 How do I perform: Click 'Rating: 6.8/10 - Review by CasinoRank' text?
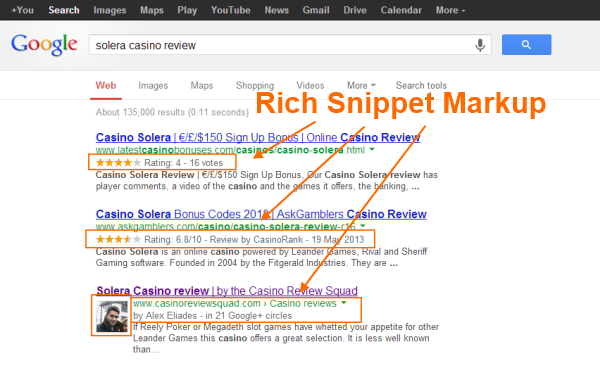point(223,240)
